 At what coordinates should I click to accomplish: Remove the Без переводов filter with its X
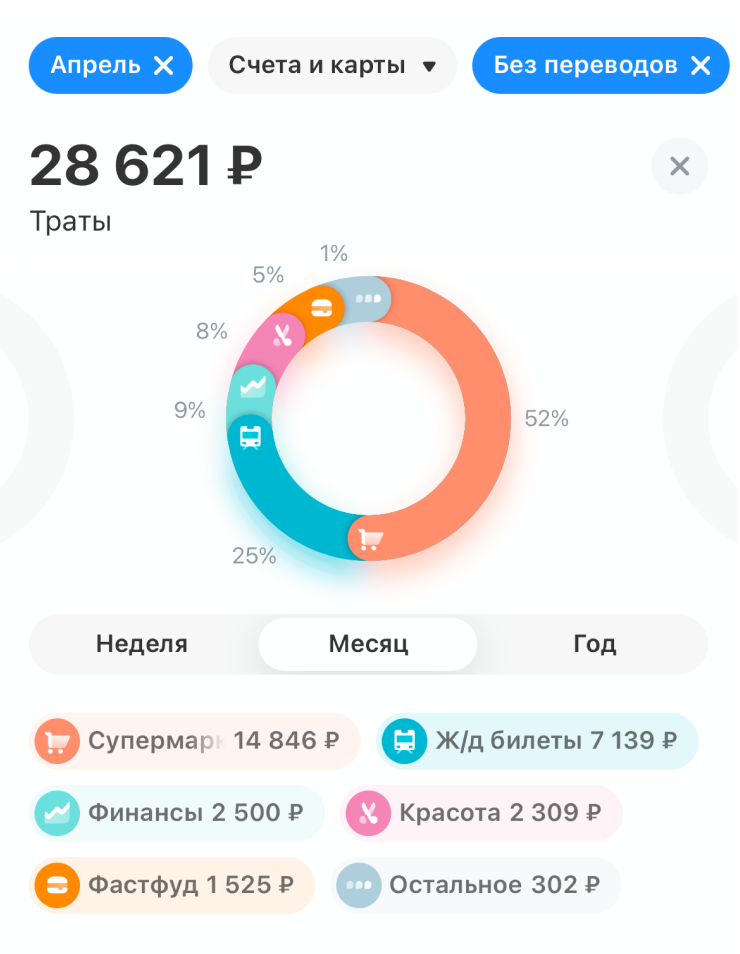click(701, 65)
